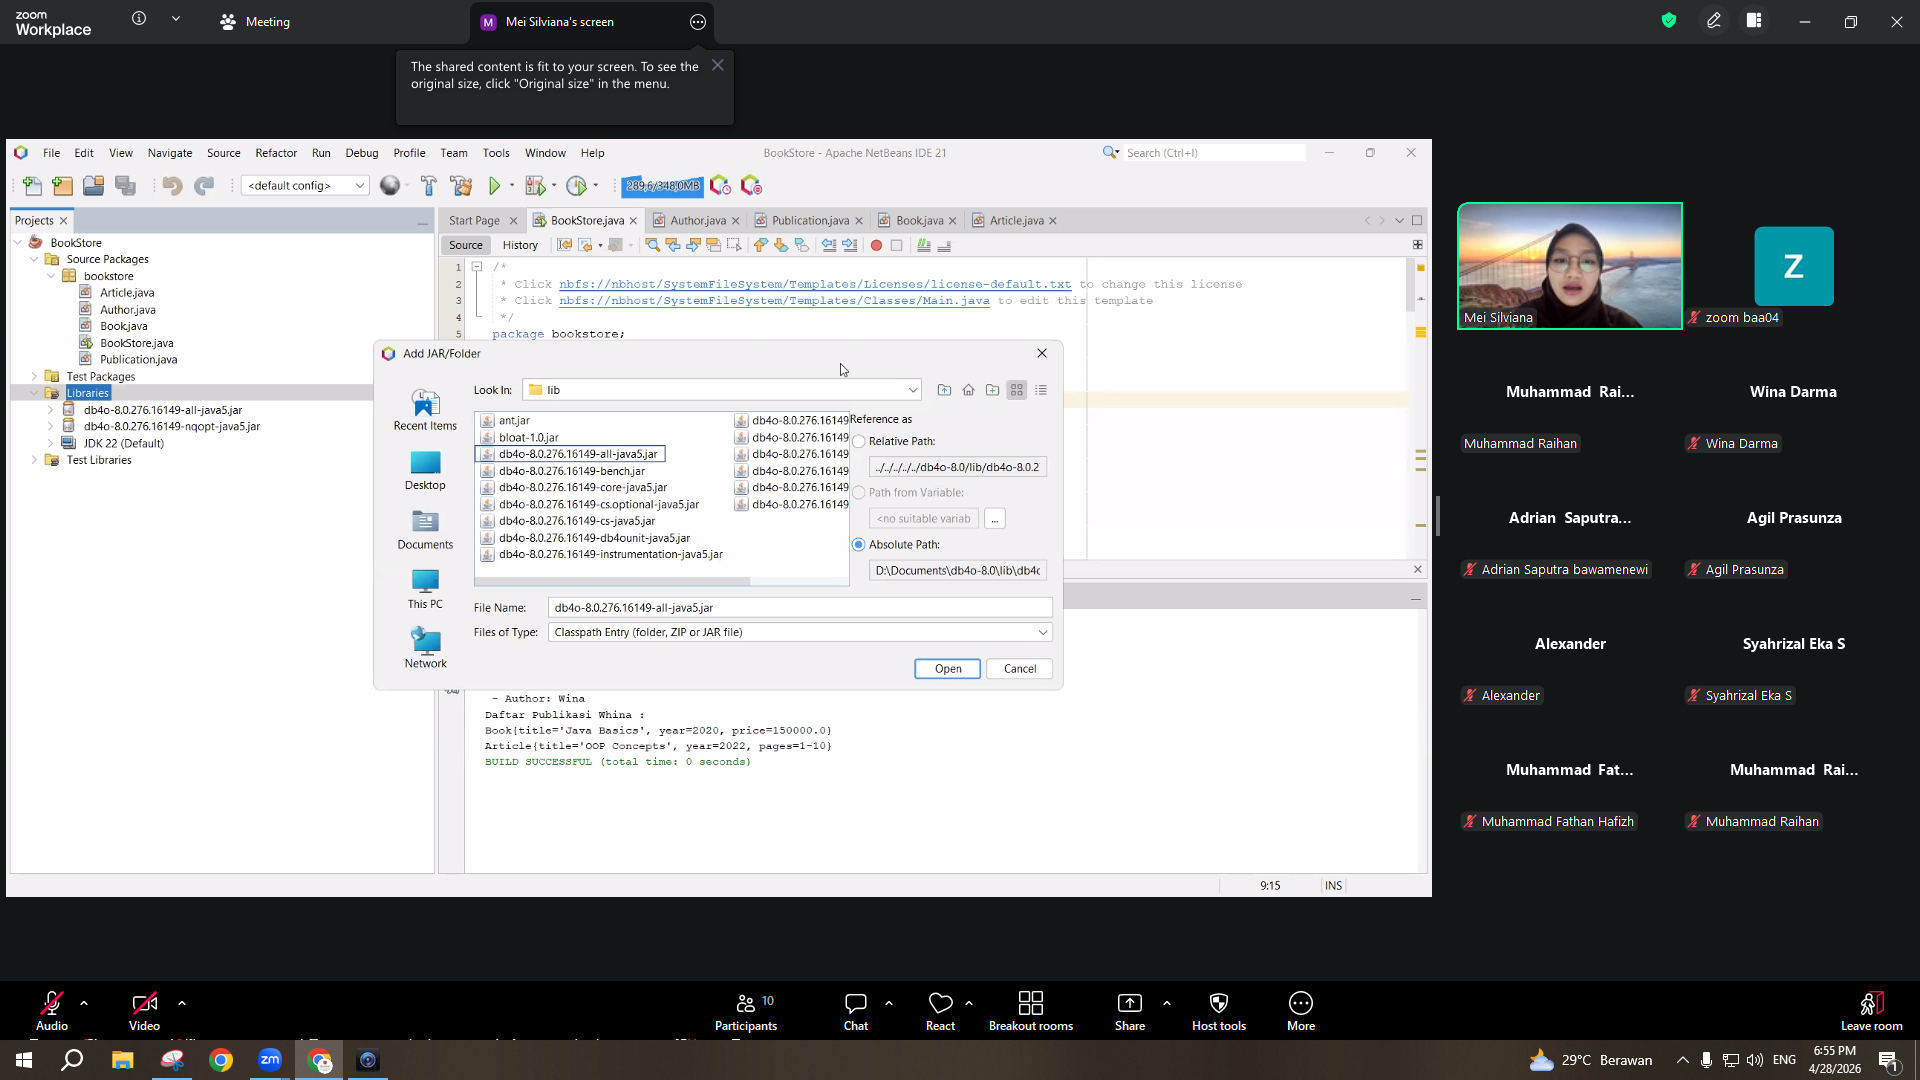This screenshot has height=1080, width=1920.
Task: Click the memory usage indicator bar
Action: click(662, 186)
